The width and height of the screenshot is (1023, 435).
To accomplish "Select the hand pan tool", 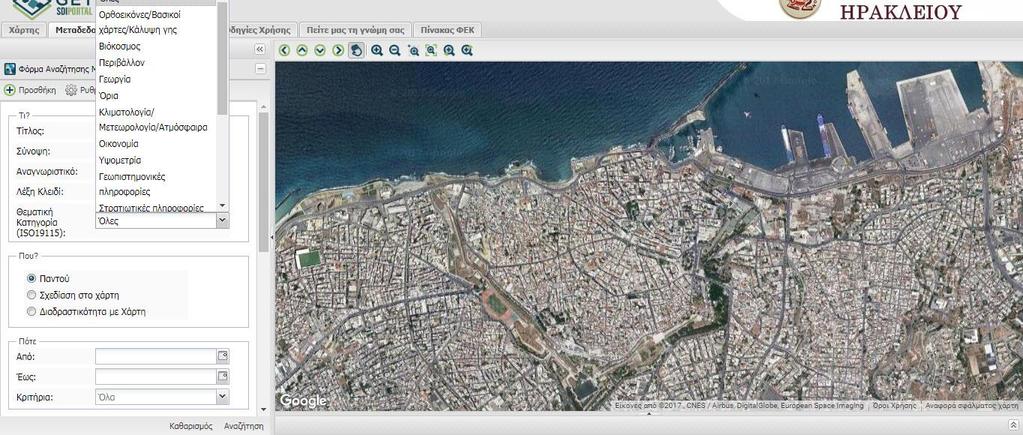I will (x=356, y=50).
